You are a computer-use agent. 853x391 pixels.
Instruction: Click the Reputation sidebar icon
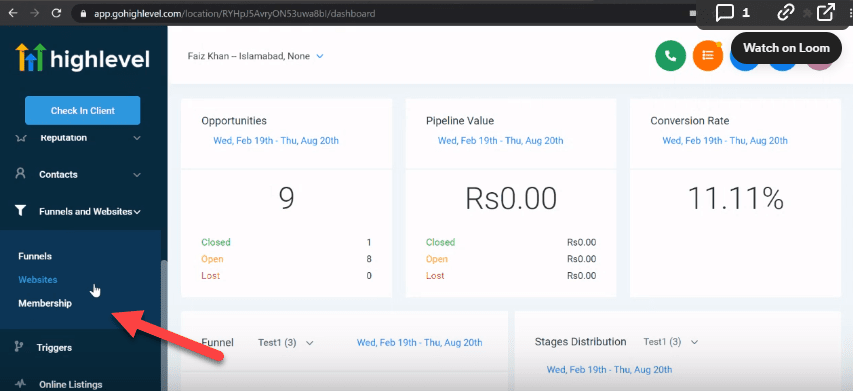point(21,138)
